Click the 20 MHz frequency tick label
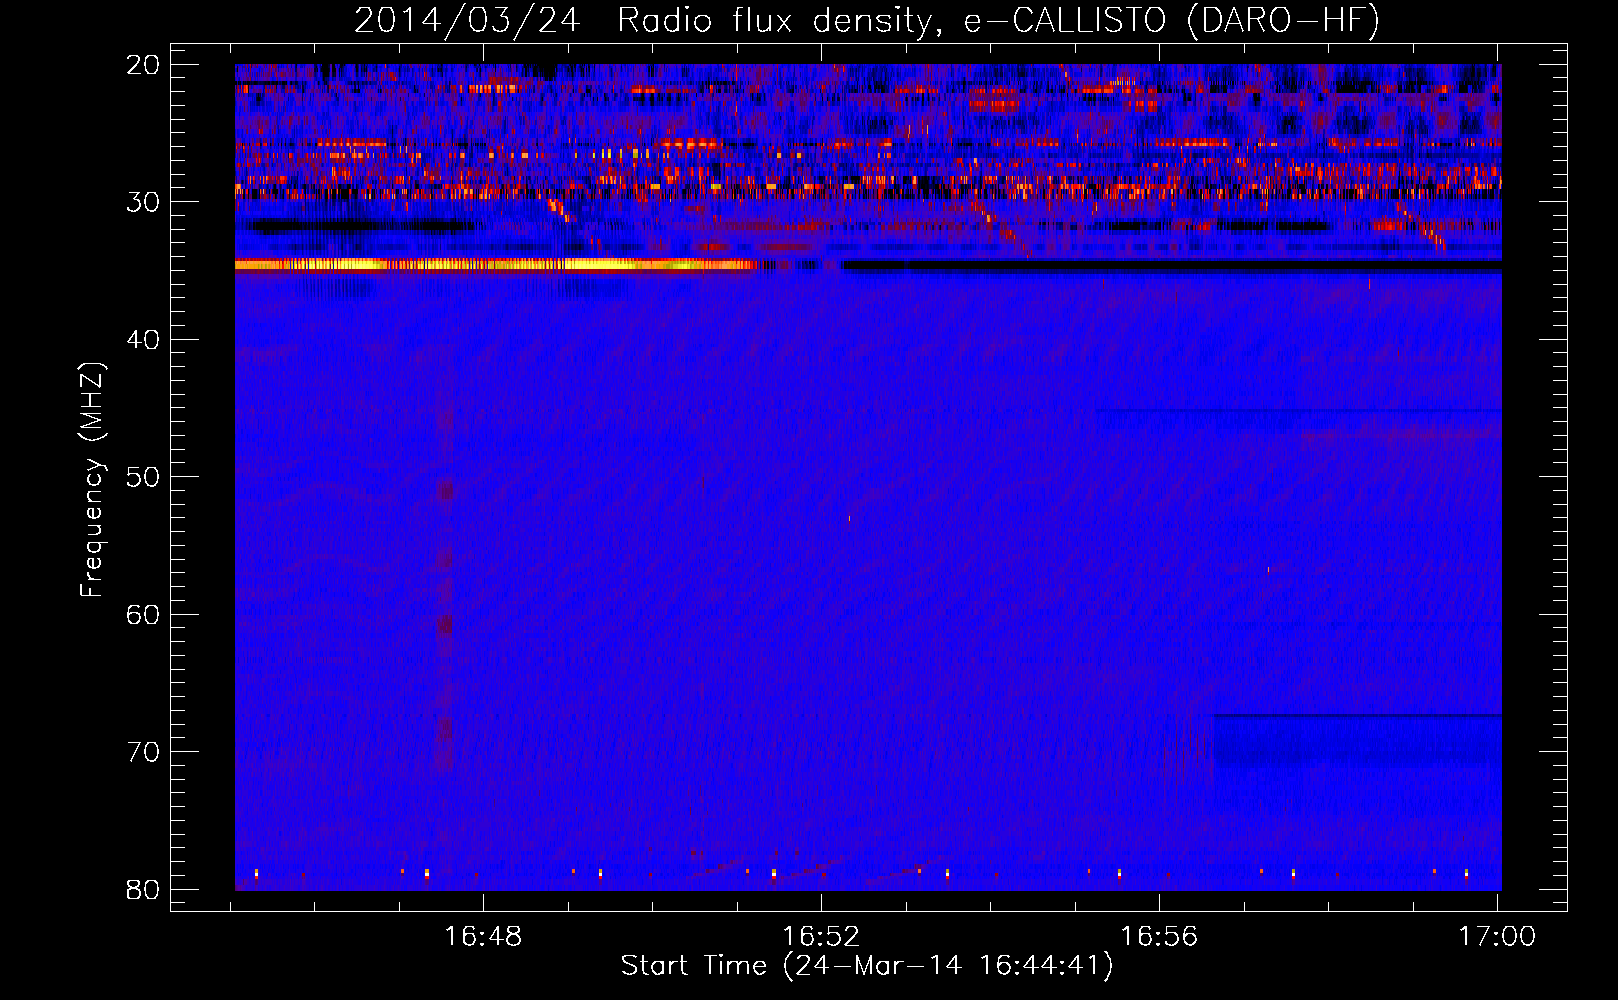The height and width of the screenshot is (1000, 1618). tap(144, 65)
